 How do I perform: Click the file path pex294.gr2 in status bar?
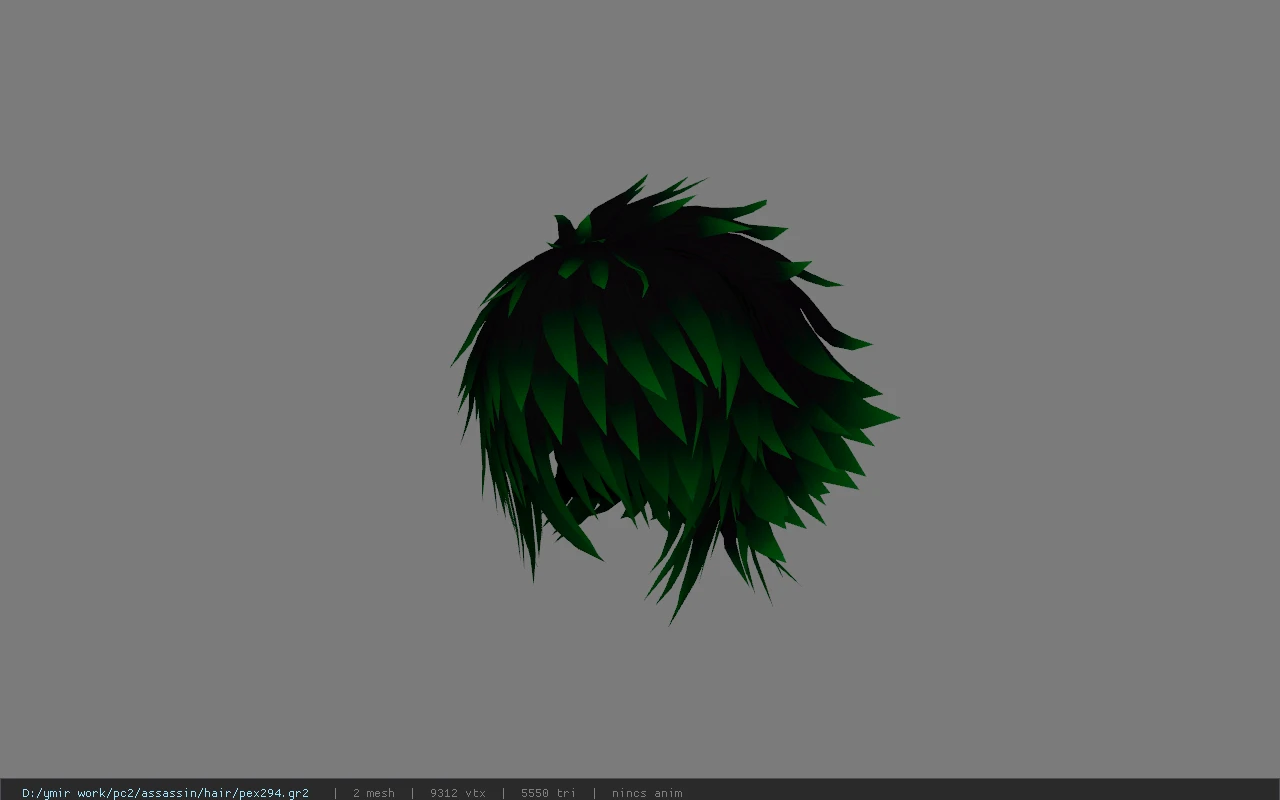[x=165, y=793]
